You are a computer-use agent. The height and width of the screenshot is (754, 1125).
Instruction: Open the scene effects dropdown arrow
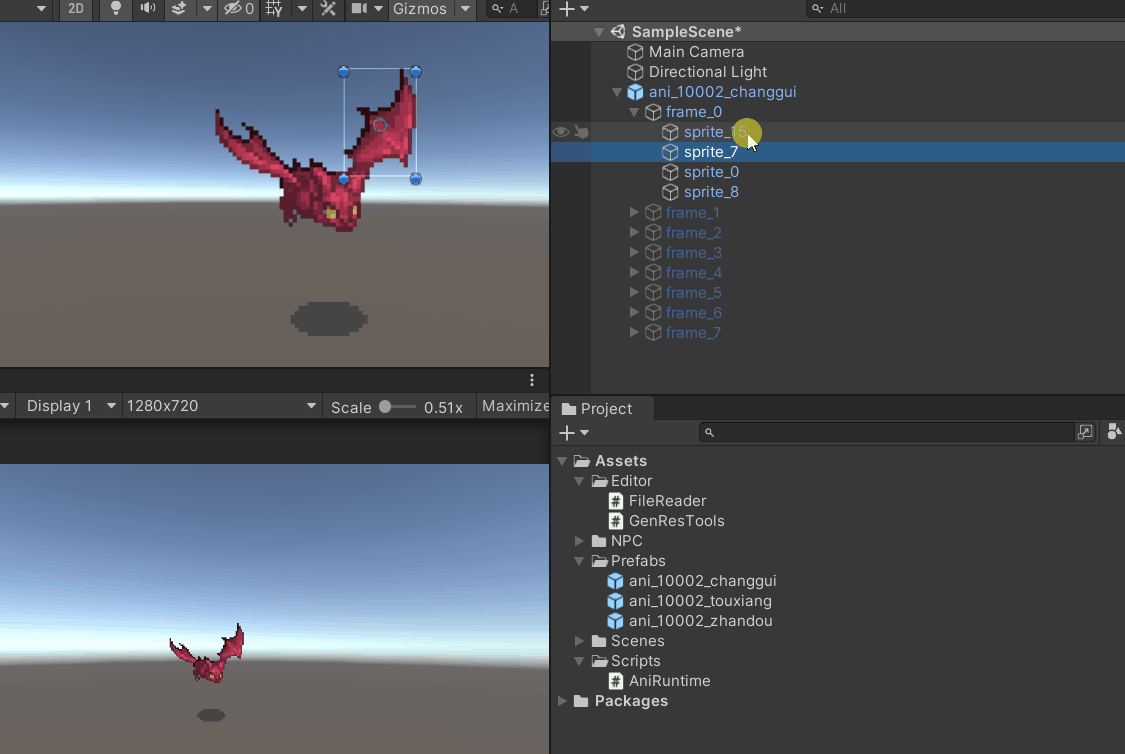207,9
